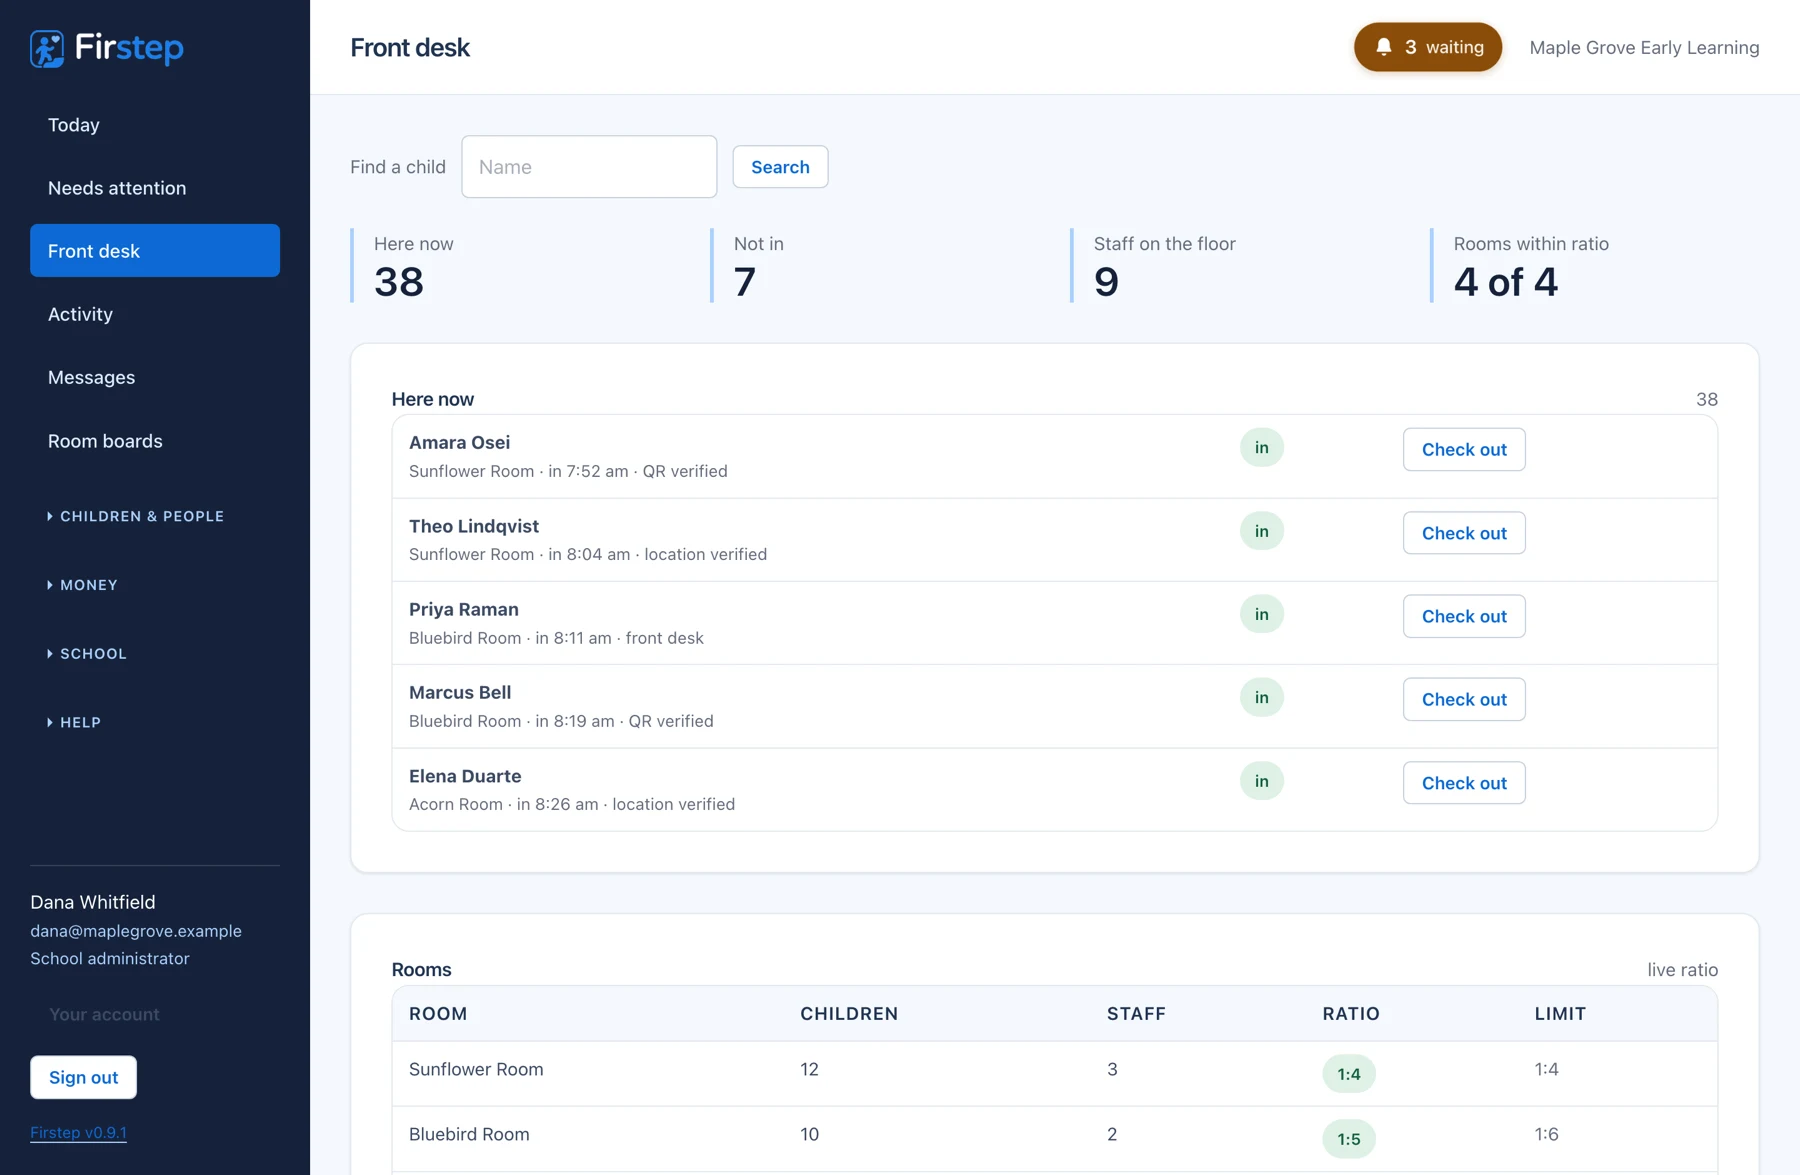The width and height of the screenshot is (1800, 1175).
Task: Click the 1:5 ratio badge for Bluebird Room
Action: 1349,1139
